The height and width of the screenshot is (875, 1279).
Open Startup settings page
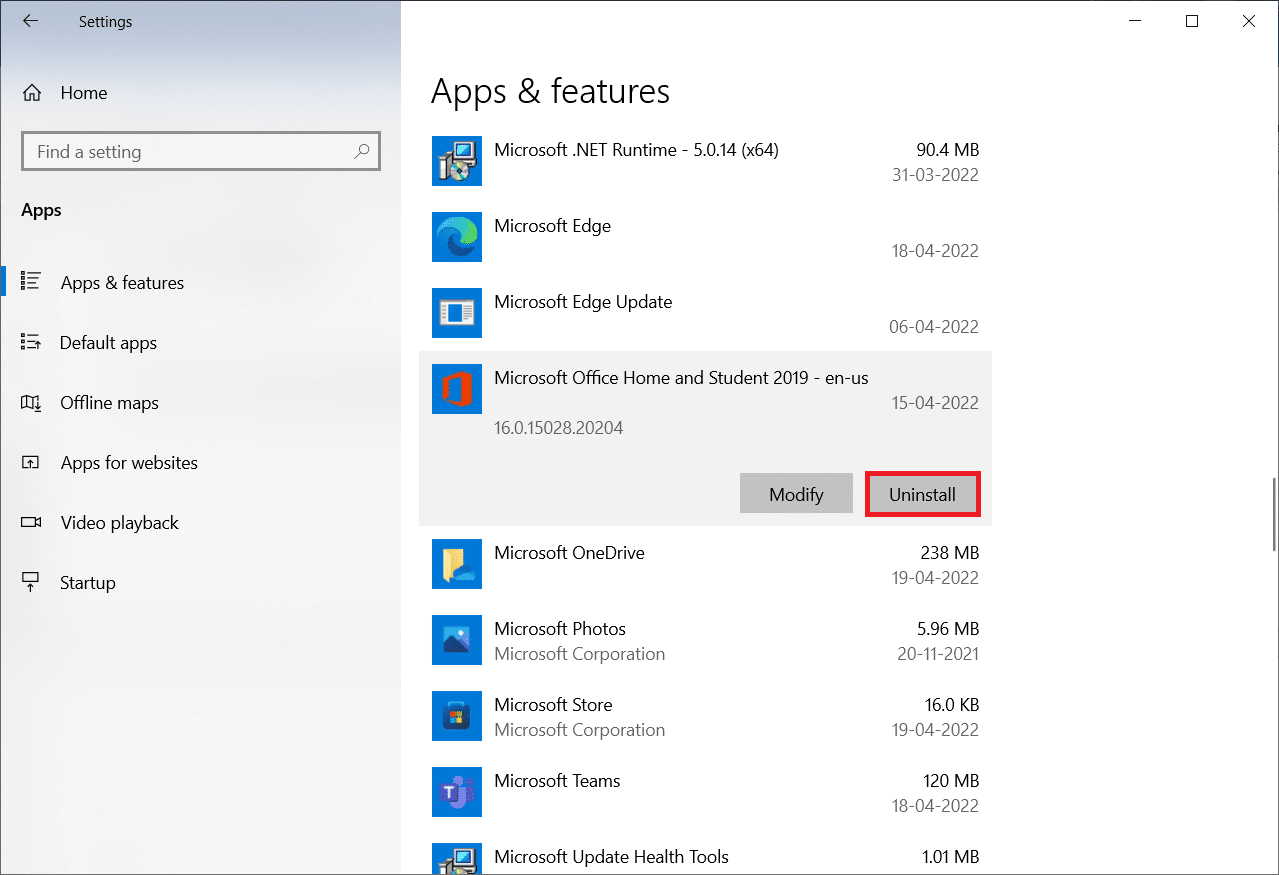pyautogui.click(x=88, y=583)
